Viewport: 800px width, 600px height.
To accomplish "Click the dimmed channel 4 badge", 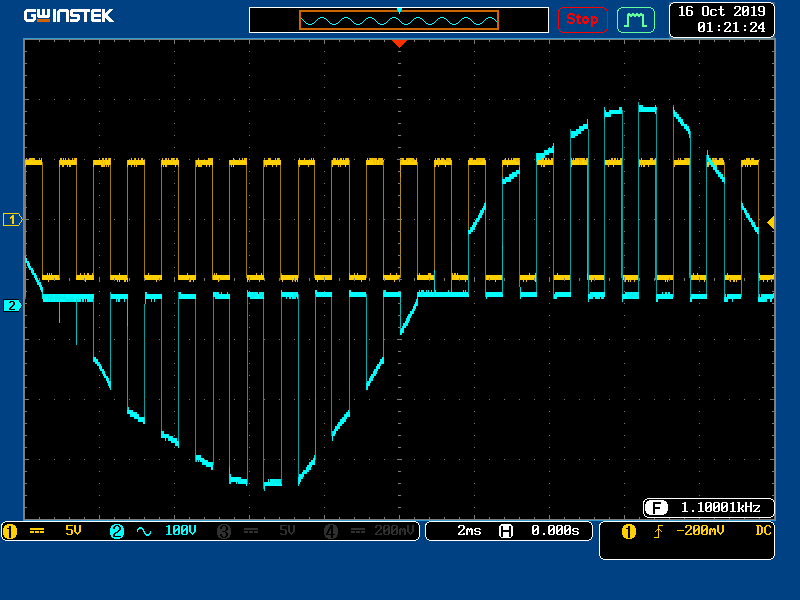I will [331, 531].
